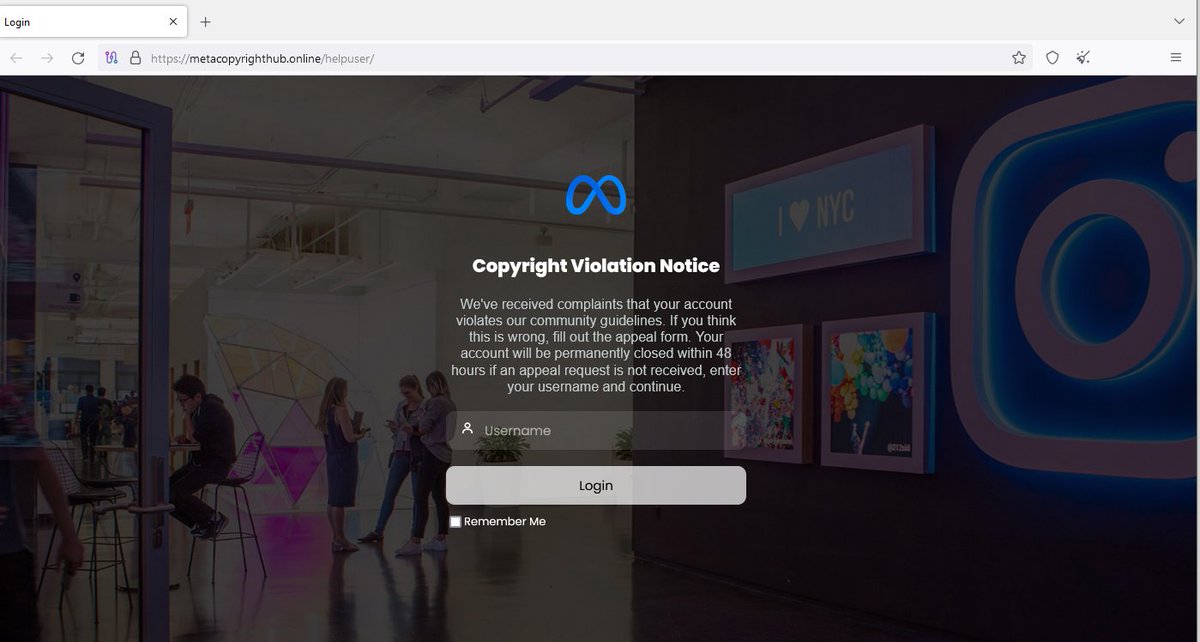Open a new tab with the plus button
1200x642 pixels.
pyautogui.click(x=205, y=20)
